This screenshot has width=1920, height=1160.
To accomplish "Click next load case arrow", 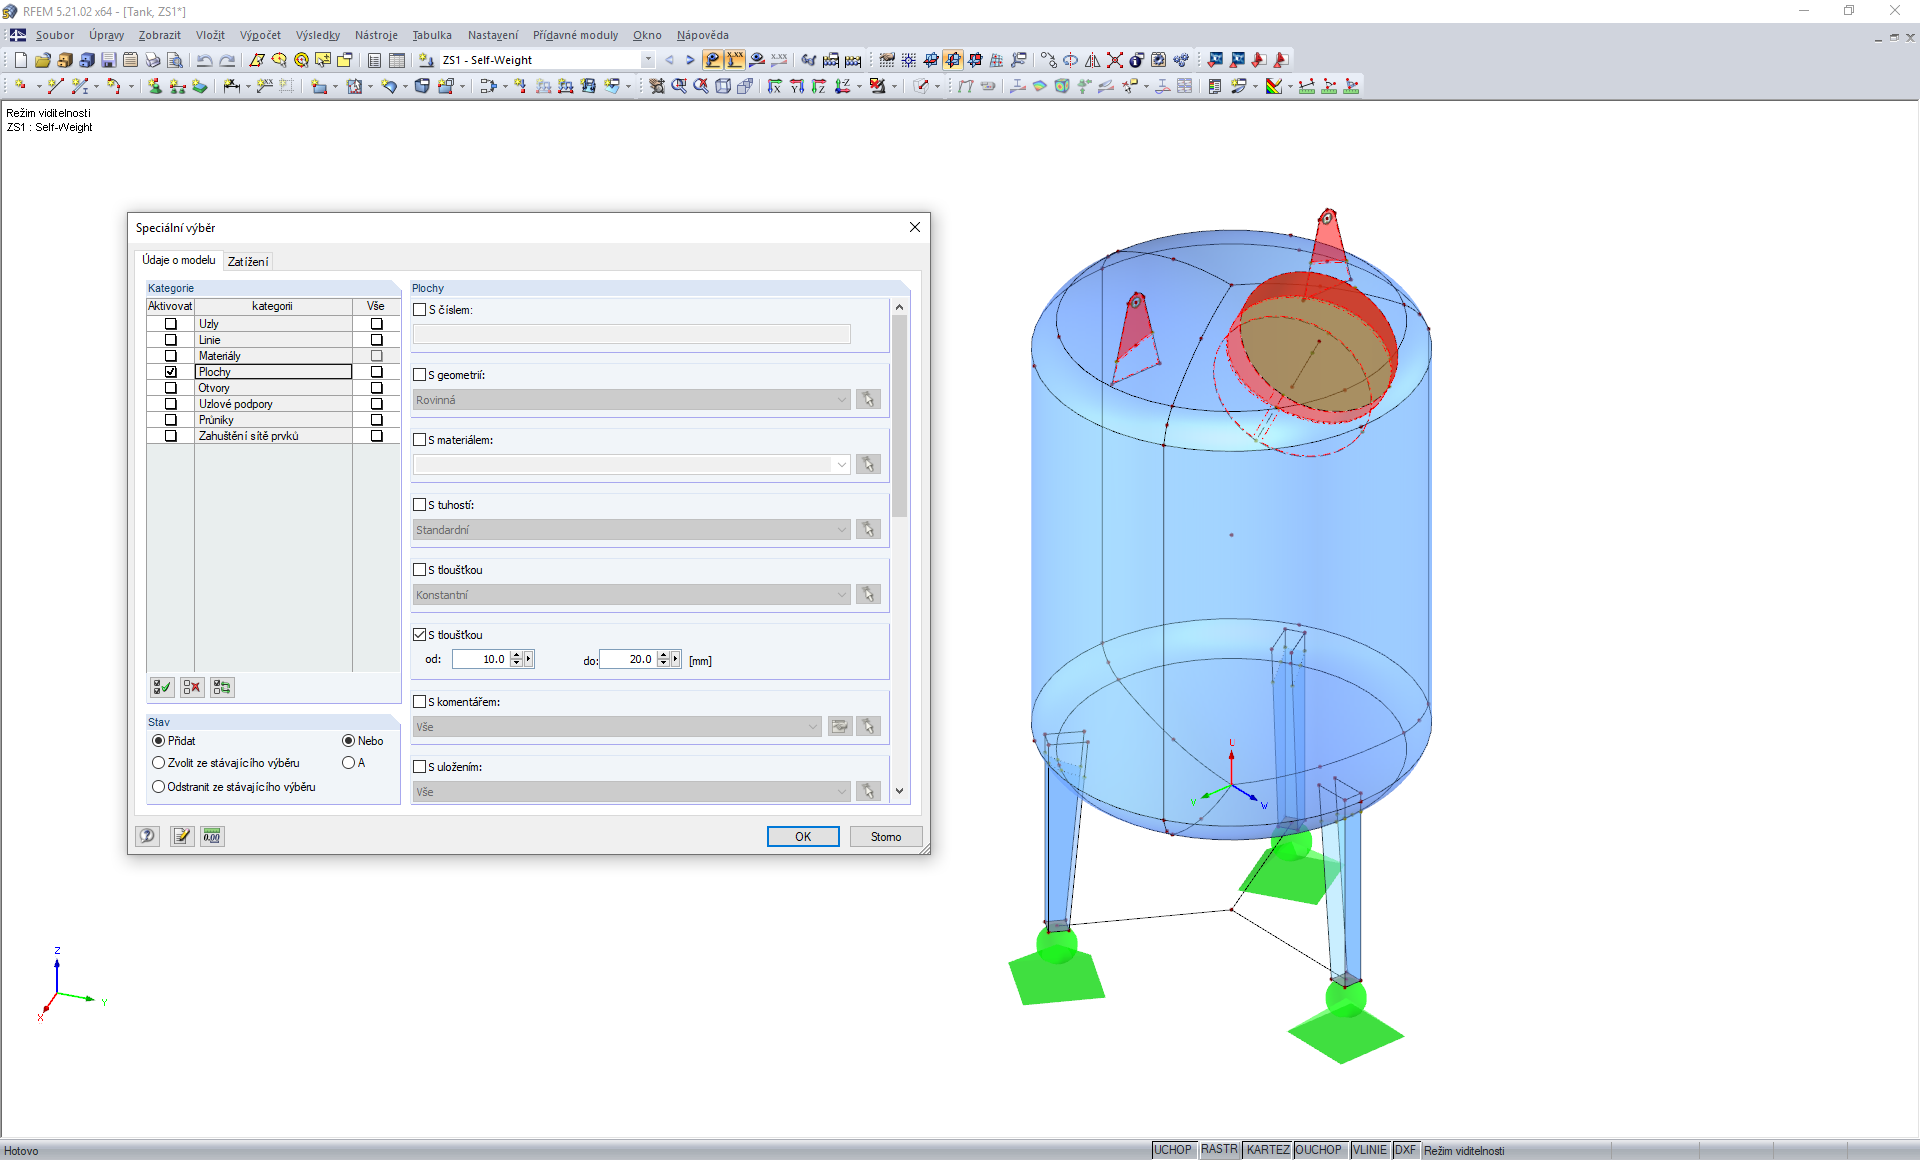I will [x=690, y=60].
